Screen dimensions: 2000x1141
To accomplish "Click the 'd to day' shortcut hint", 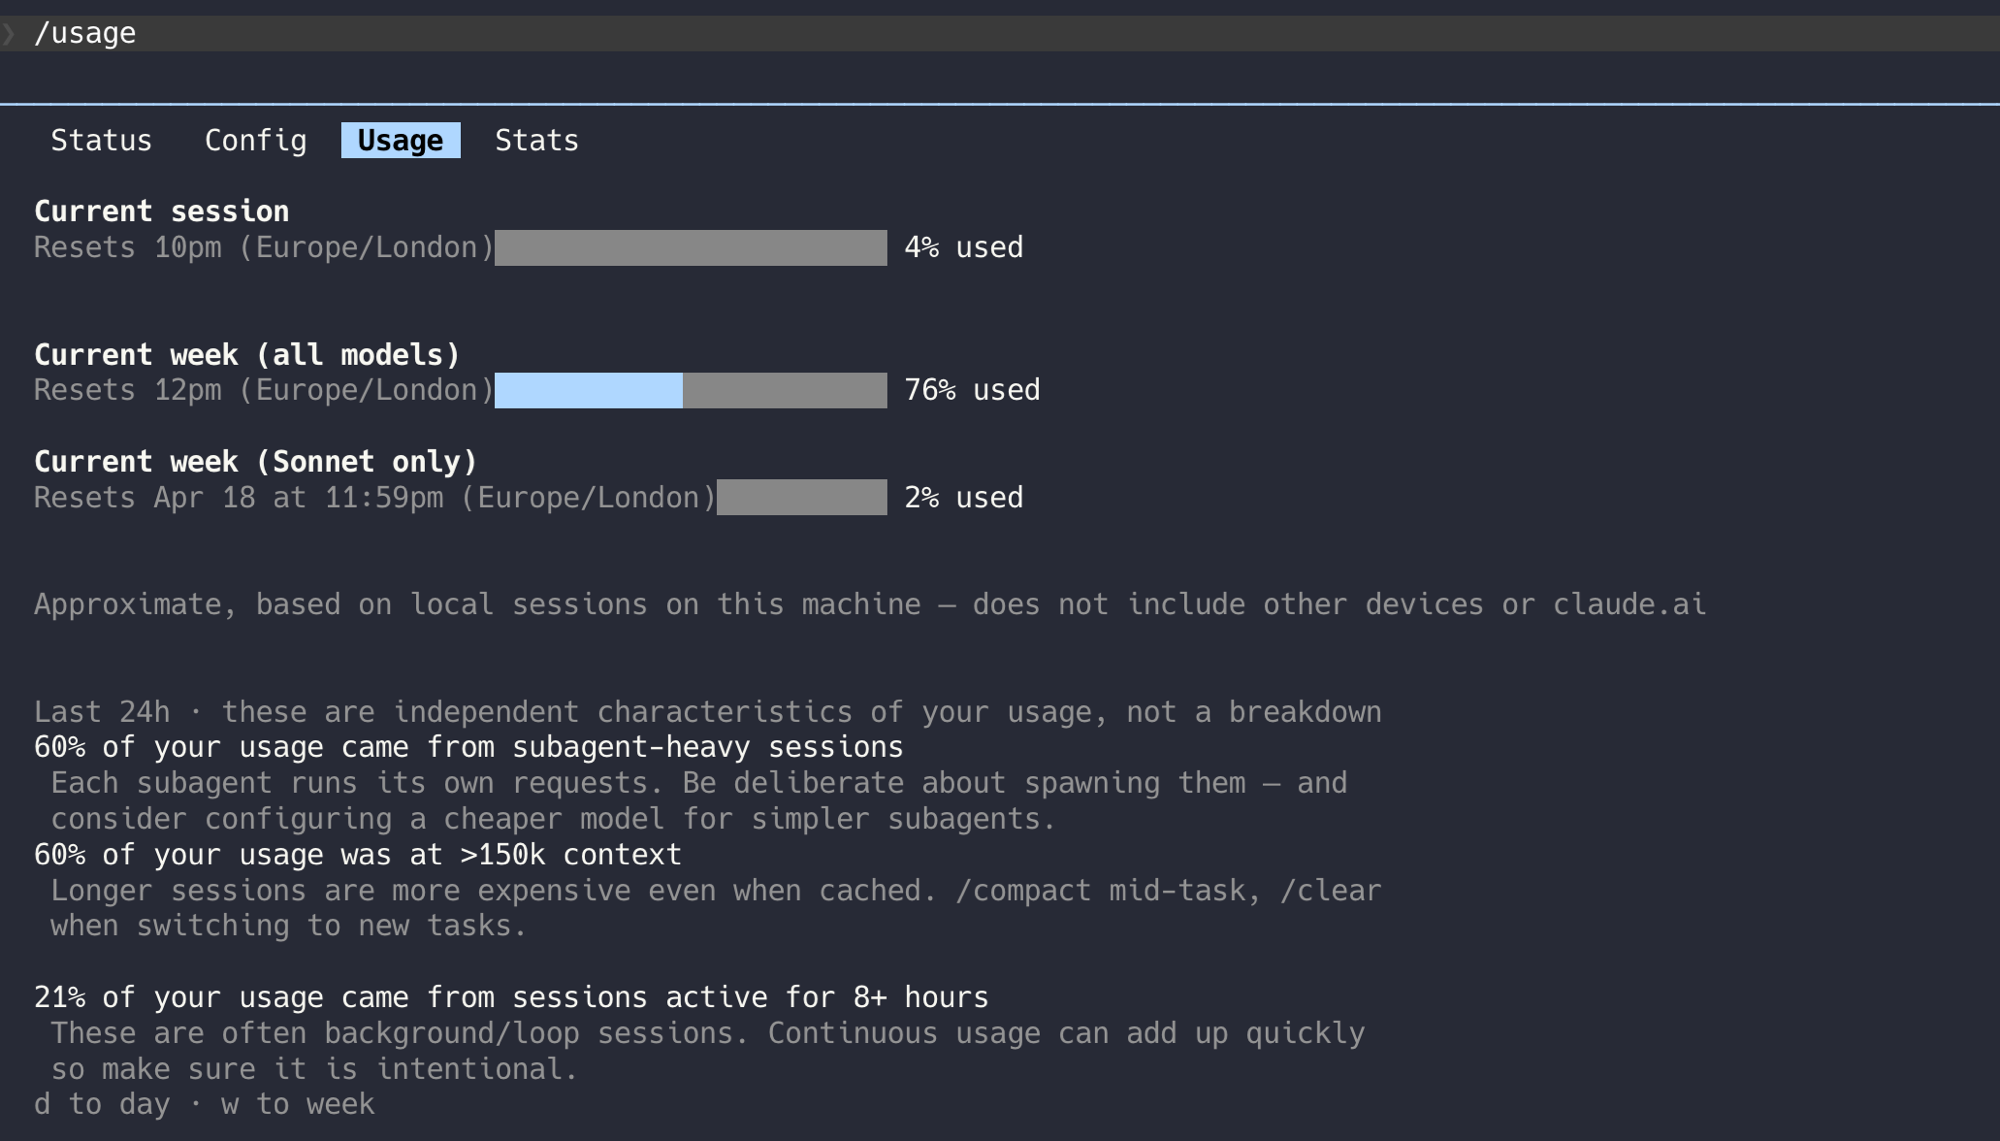I will click(x=99, y=1104).
